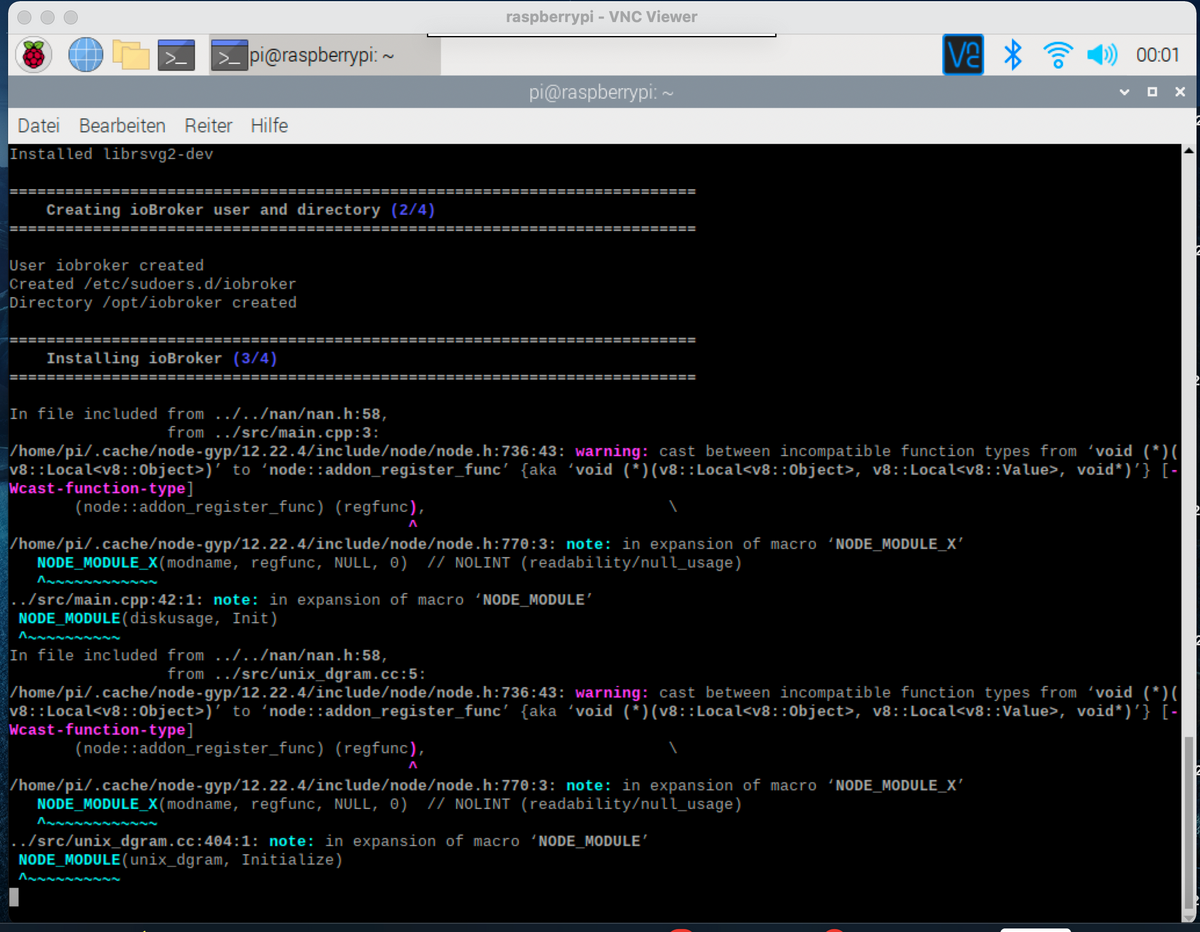This screenshot has width=1200, height=932.
Task: Open the Bluetooth tray menu
Action: [x=1013, y=55]
